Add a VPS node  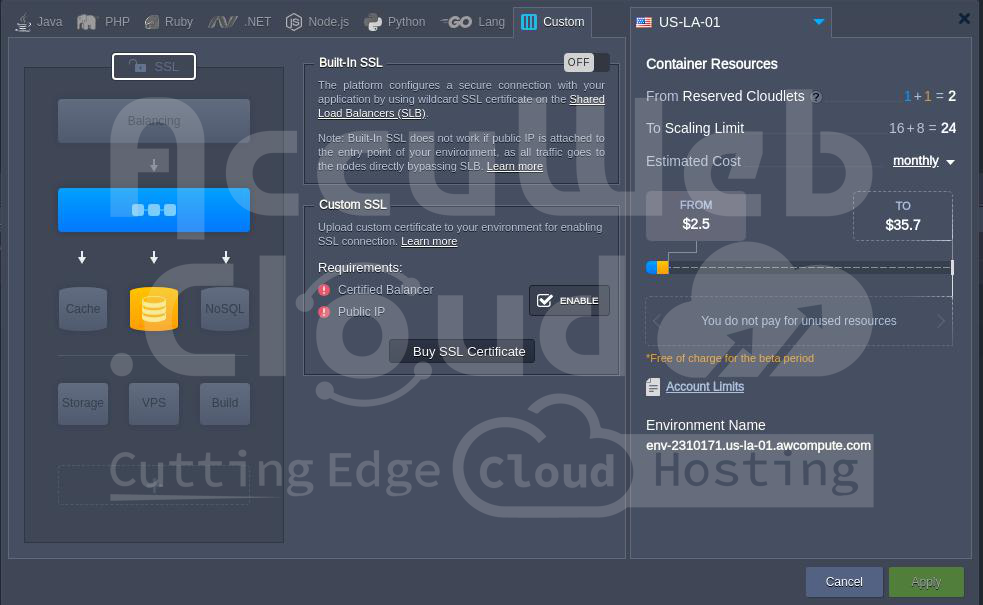[x=154, y=403]
